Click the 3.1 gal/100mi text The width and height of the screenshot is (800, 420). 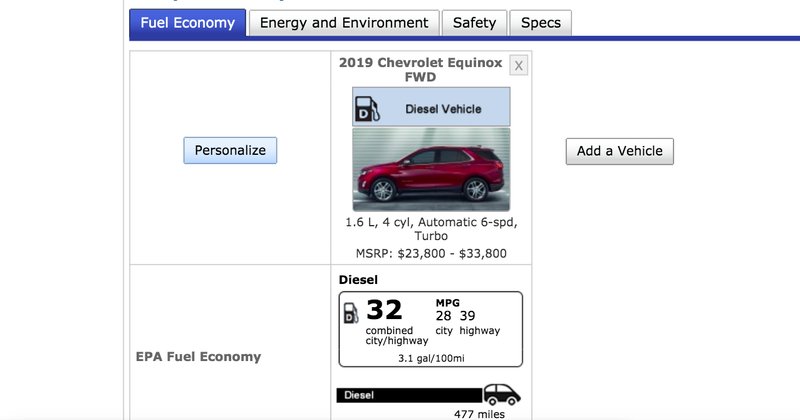[x=431, y=358]
